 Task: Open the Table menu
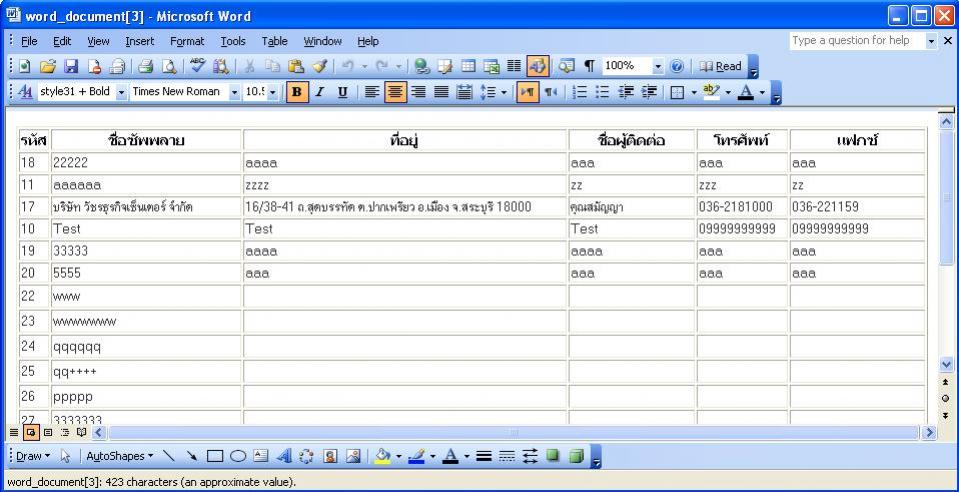pos(275,42)
